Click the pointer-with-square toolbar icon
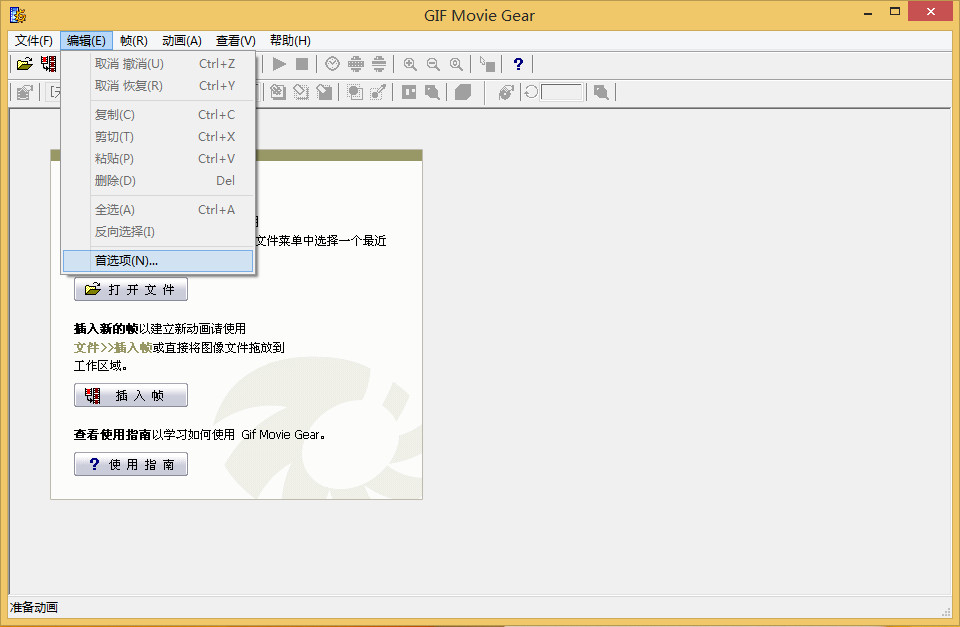960x627 pixels. pos(487,64)
